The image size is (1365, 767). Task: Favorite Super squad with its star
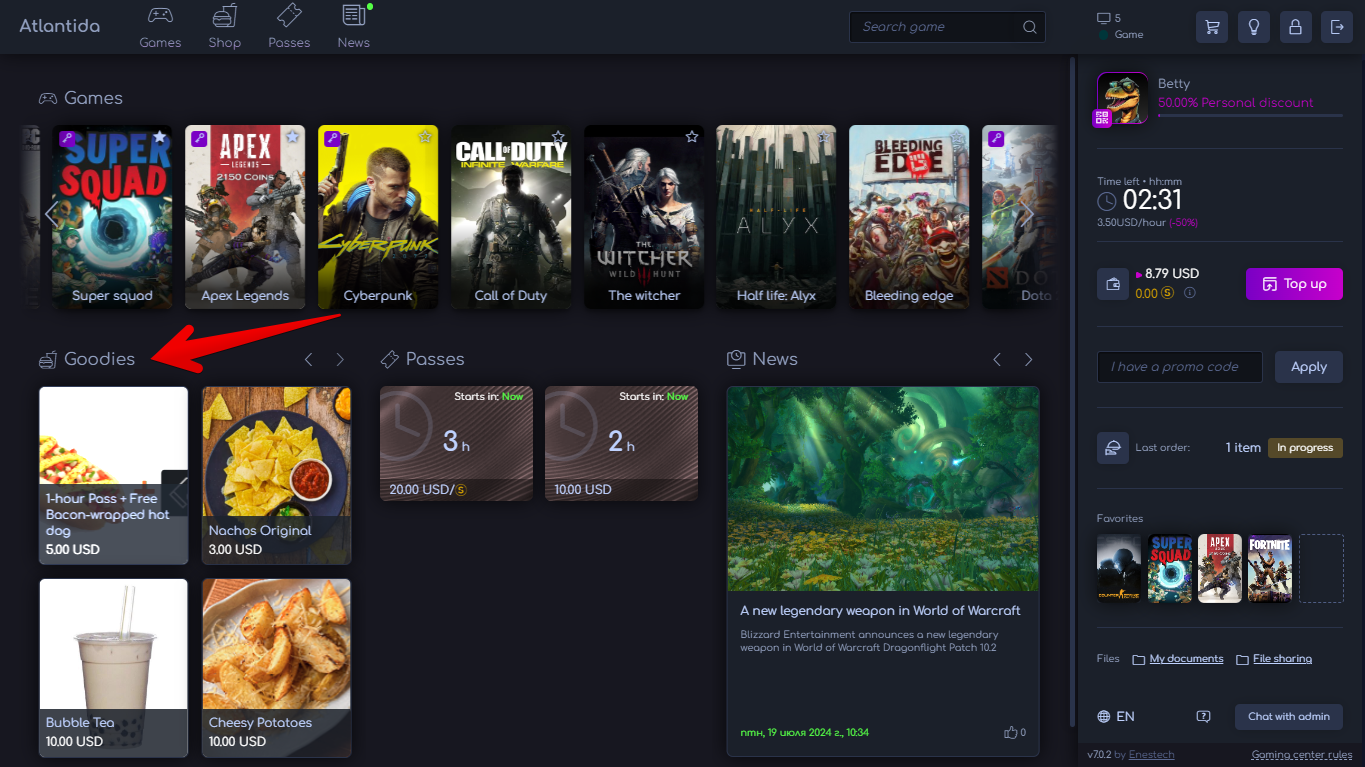click(x=159, y=137)
